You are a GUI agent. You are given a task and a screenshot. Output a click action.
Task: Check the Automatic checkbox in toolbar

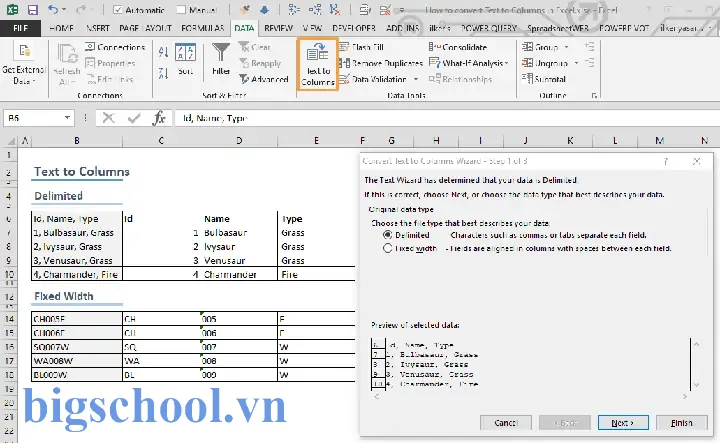click(x=118, y=10)
